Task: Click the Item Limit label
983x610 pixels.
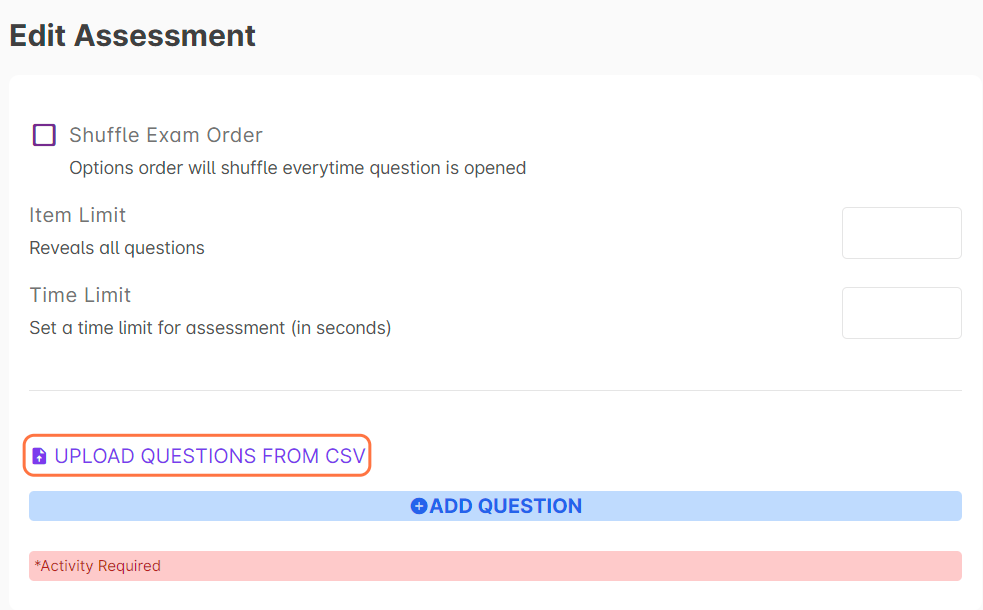Action: tap(78, 215)
